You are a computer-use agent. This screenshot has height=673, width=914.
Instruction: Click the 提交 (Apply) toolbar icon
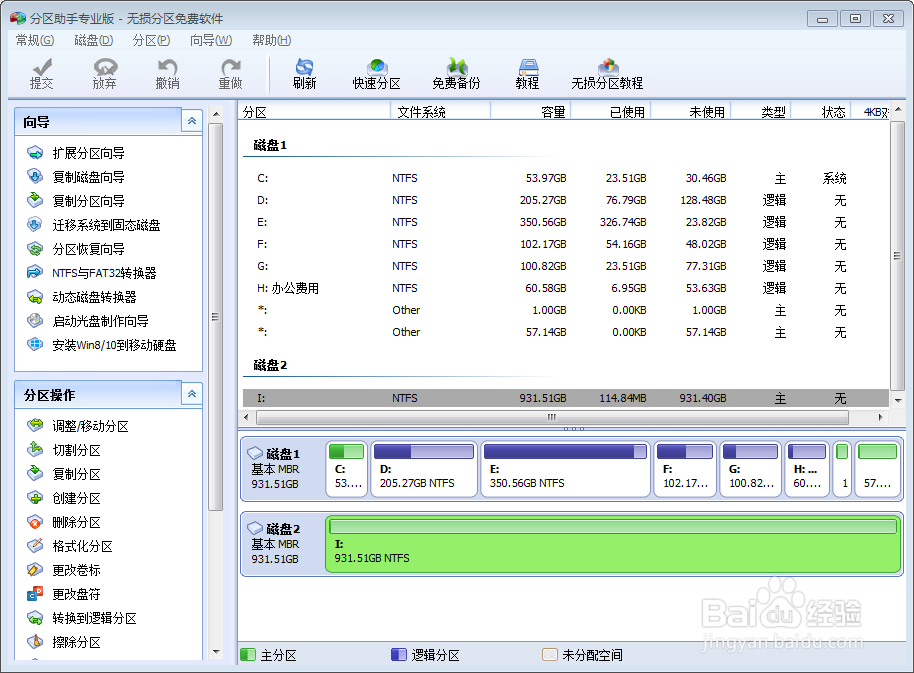[x=41, y=74]
